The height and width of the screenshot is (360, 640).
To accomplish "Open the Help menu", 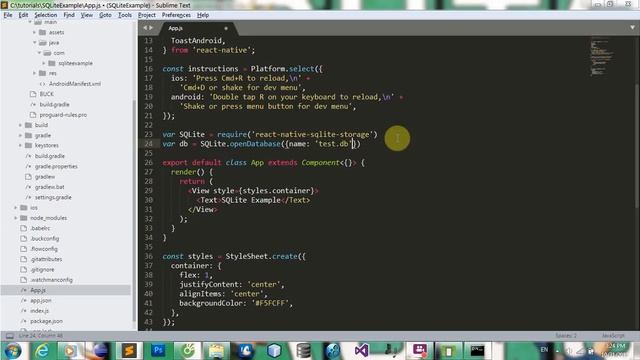I will (x=203, y=15).
